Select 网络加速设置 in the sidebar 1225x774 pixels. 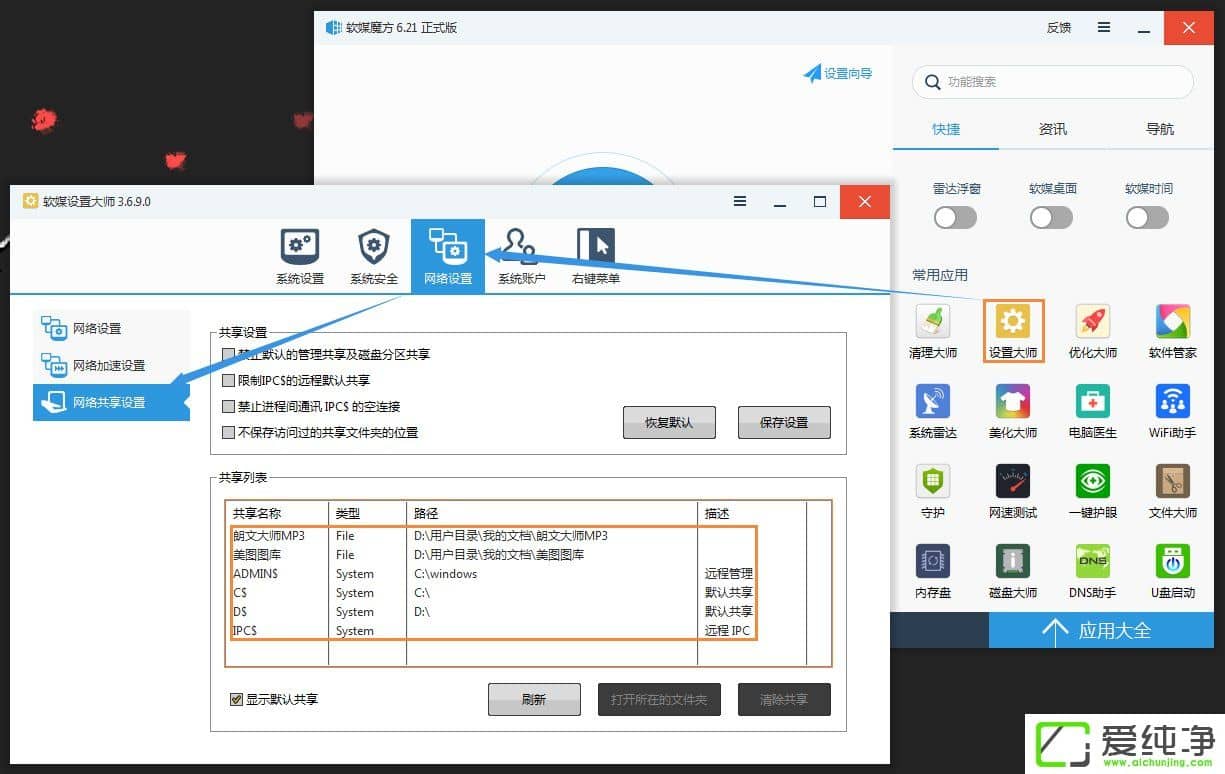pyautogui.click(x=95, y=365)
